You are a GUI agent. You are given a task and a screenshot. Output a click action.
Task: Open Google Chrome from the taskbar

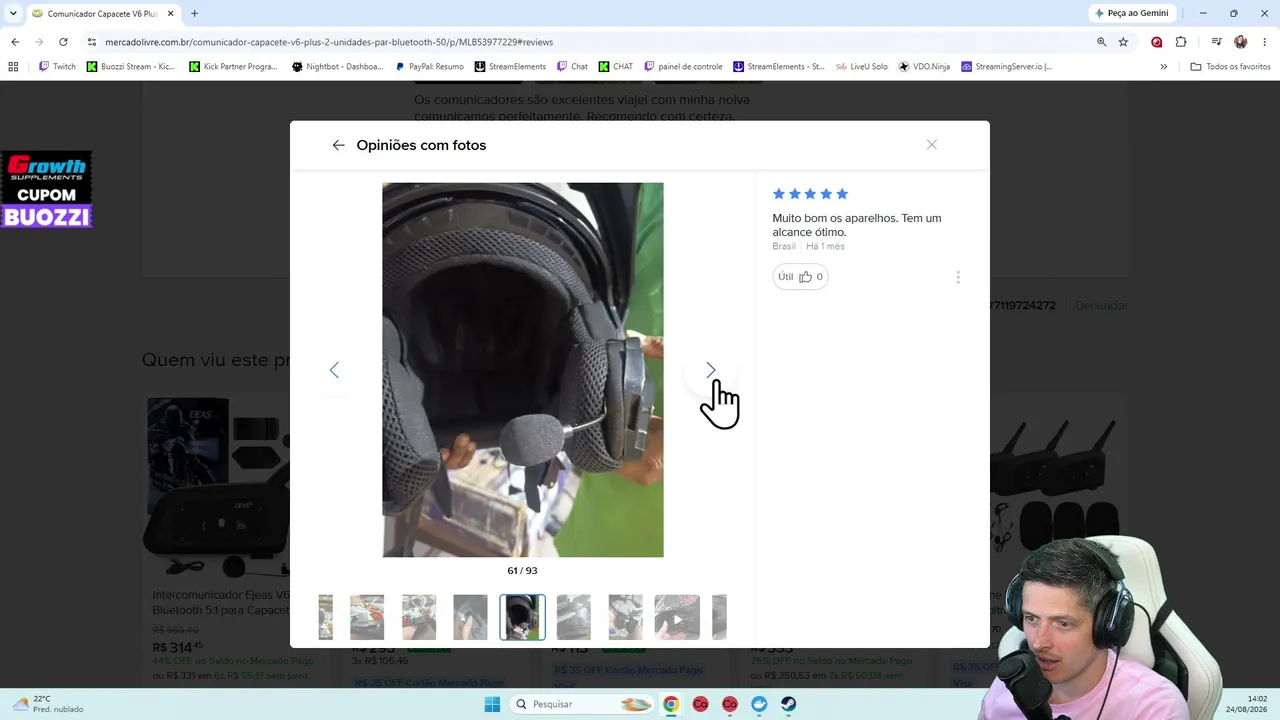(671, 704)
